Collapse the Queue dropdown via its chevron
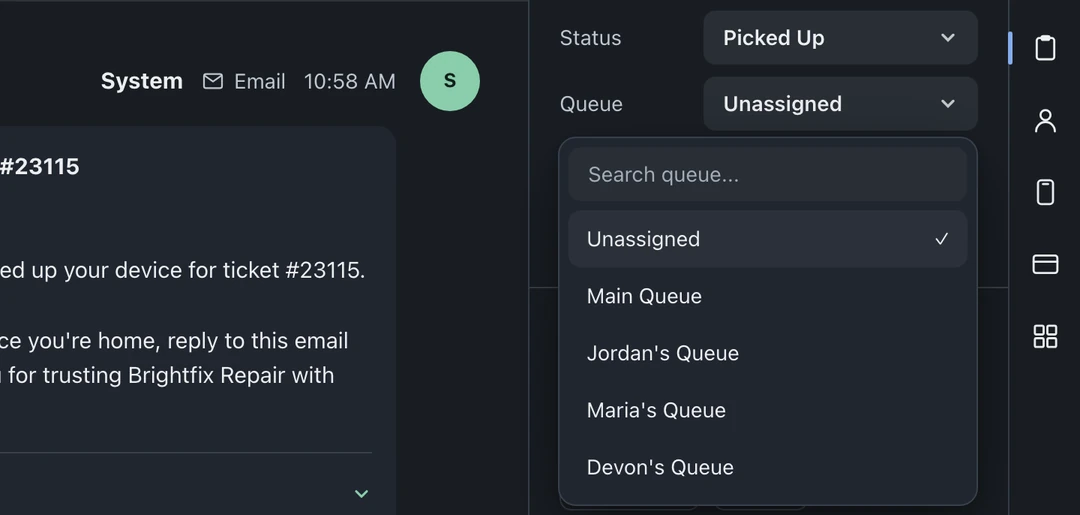Viewport: 1080px width, 515px height. click(x=948, y=104)
